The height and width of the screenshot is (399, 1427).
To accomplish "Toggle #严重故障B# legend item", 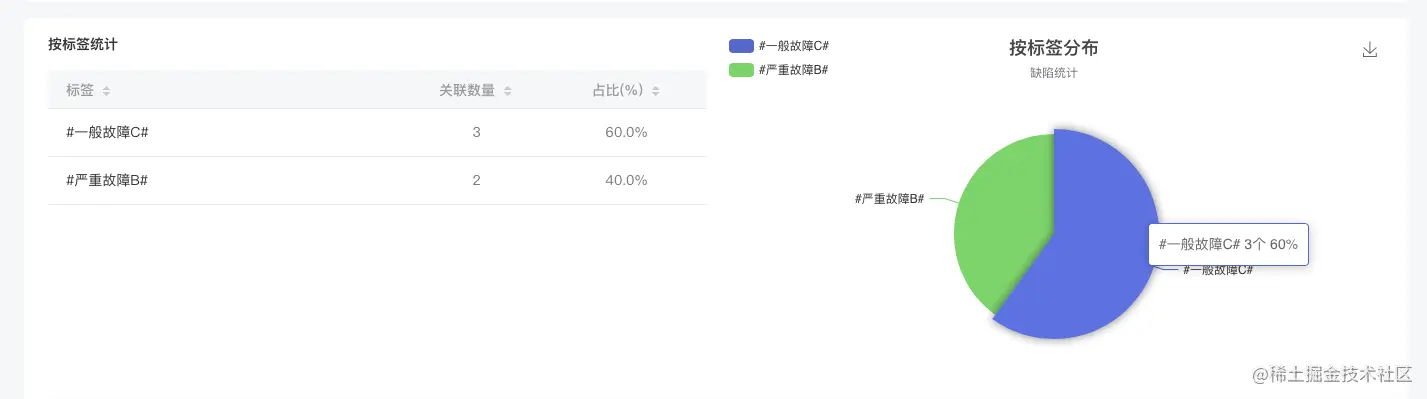I will pyautogui.click(x=779, y=70).
